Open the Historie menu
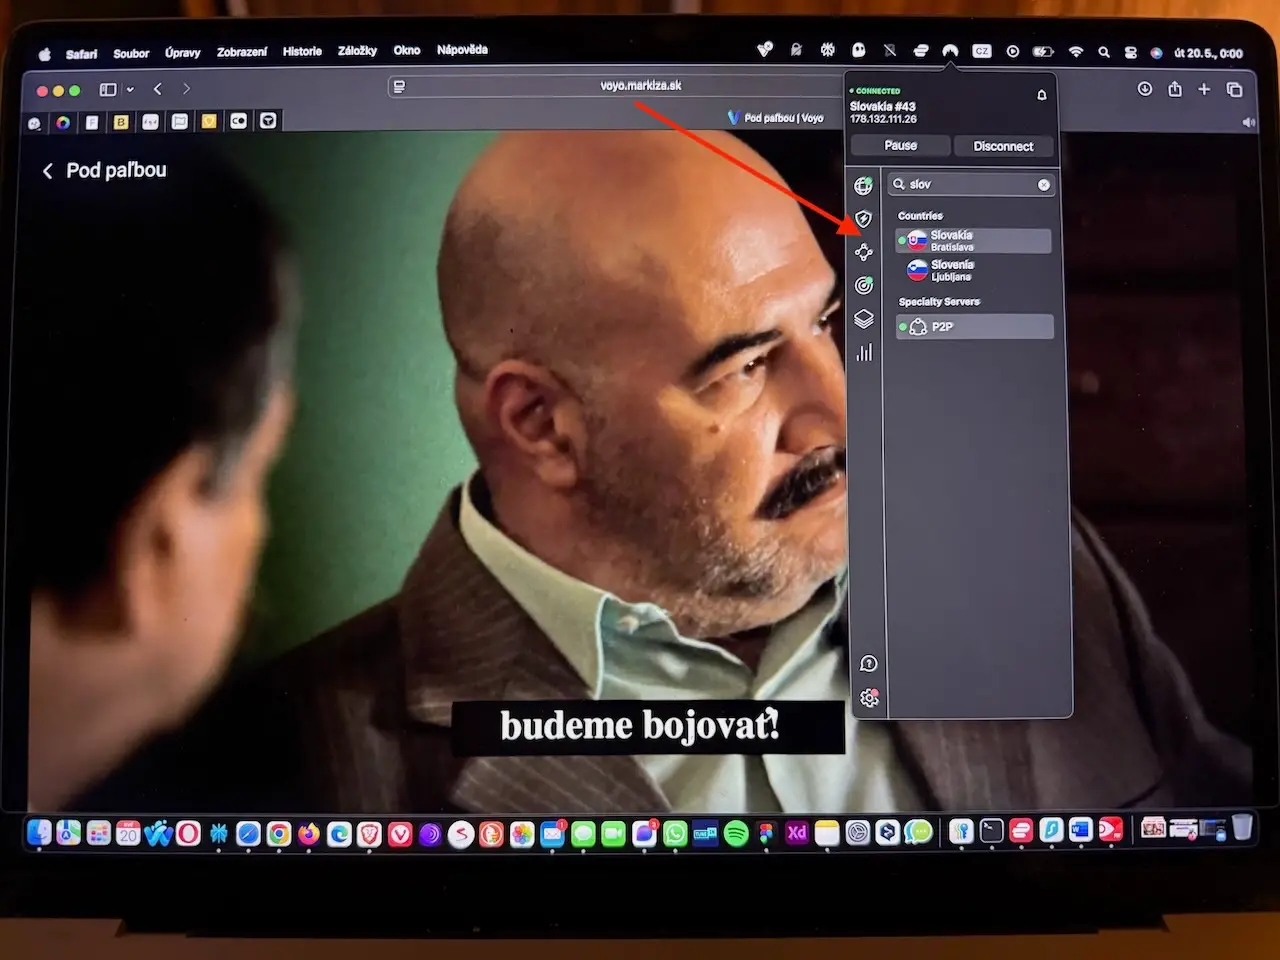Image resolution: width=1280 pixels, height=960 pixels. [302, 51]
